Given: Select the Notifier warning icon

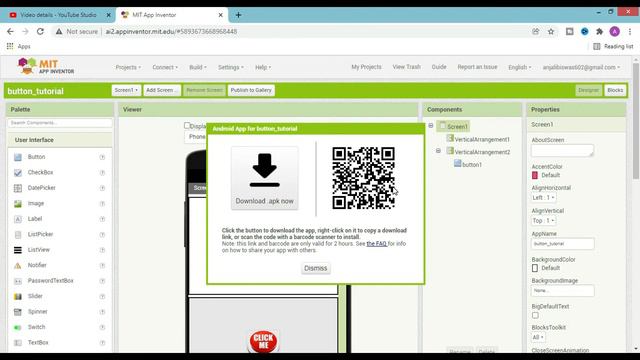Looking at the screenshot, I should coord(18,266).
